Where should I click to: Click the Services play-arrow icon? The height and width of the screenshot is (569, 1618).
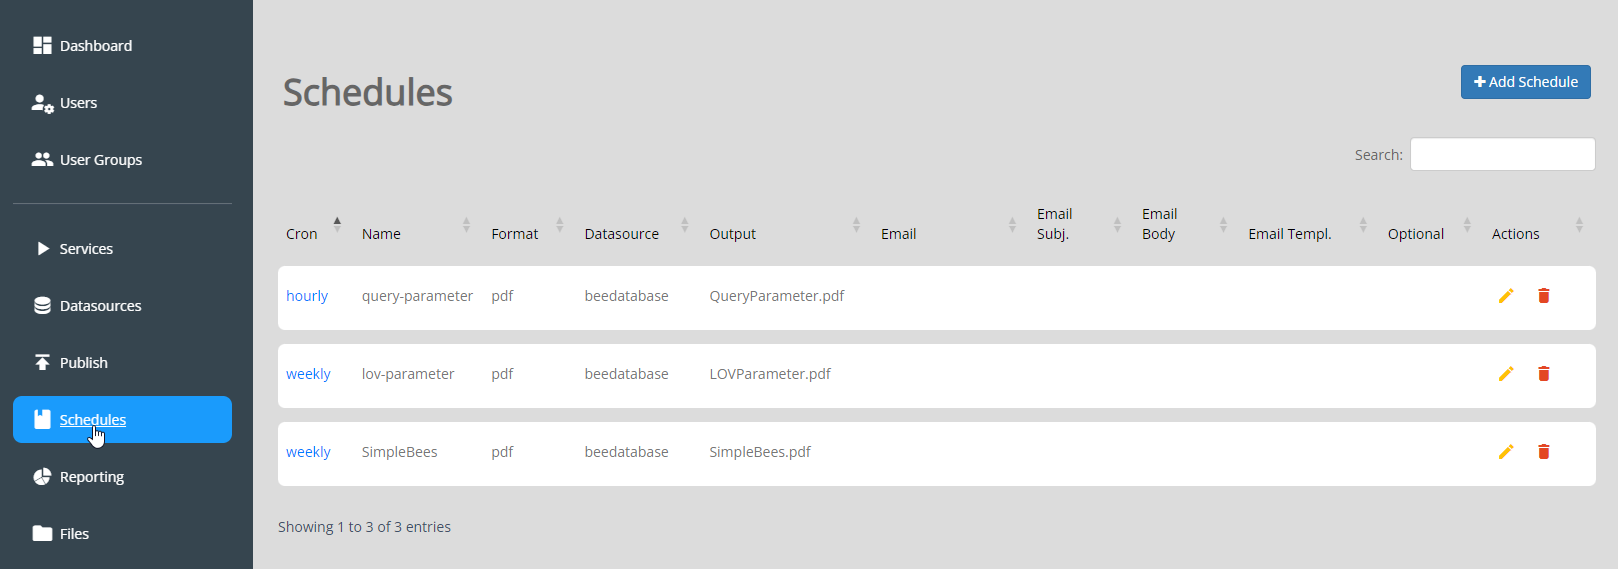pos(43,248)
